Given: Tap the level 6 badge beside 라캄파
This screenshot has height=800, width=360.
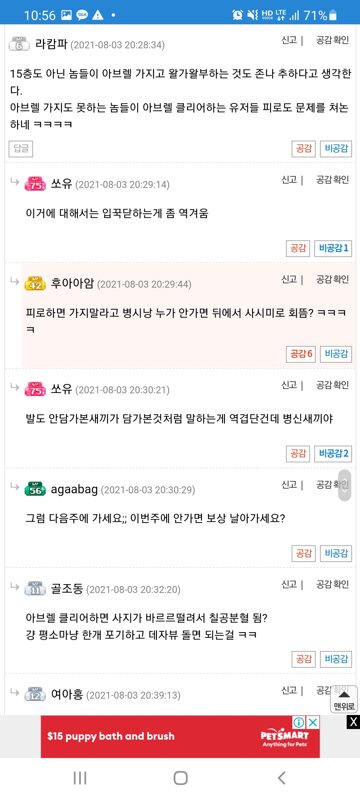Looking at the screenshot, I should [x=19, y=44].
